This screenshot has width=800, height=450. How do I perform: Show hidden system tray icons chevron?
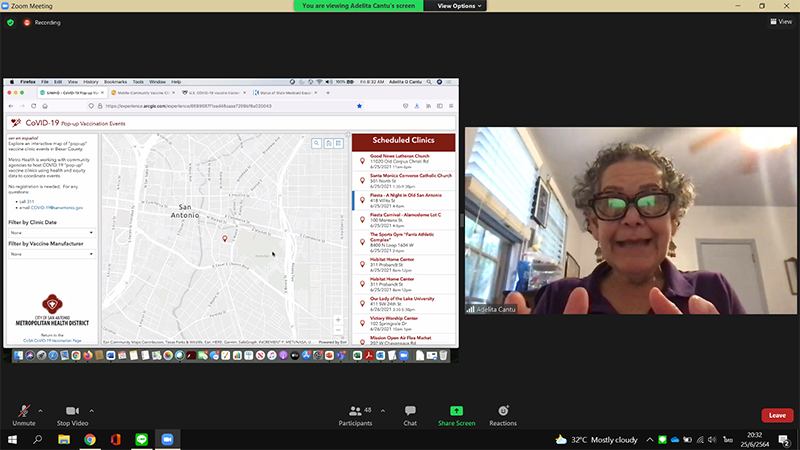coord(649,439)
